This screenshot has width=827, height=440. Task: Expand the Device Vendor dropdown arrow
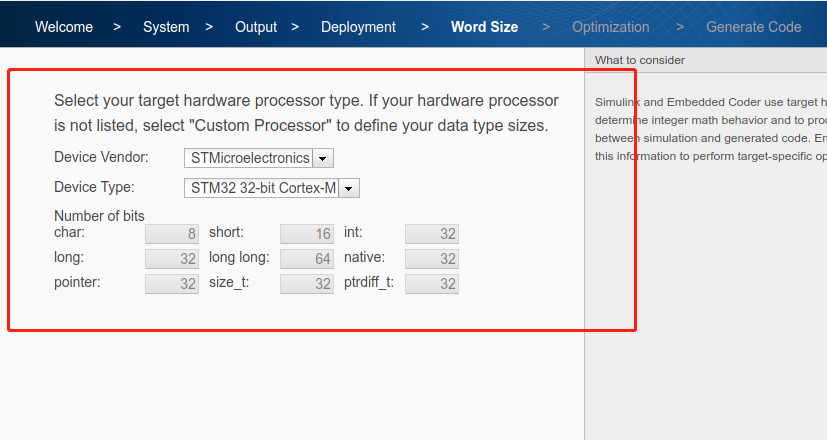323,158
